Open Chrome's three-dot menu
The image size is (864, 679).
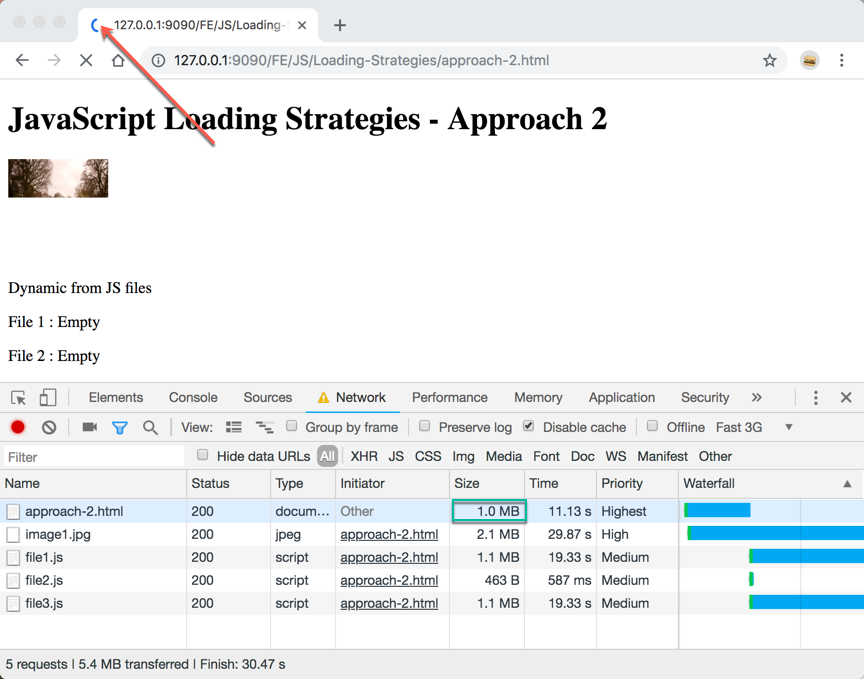click(x=841, y=61)
